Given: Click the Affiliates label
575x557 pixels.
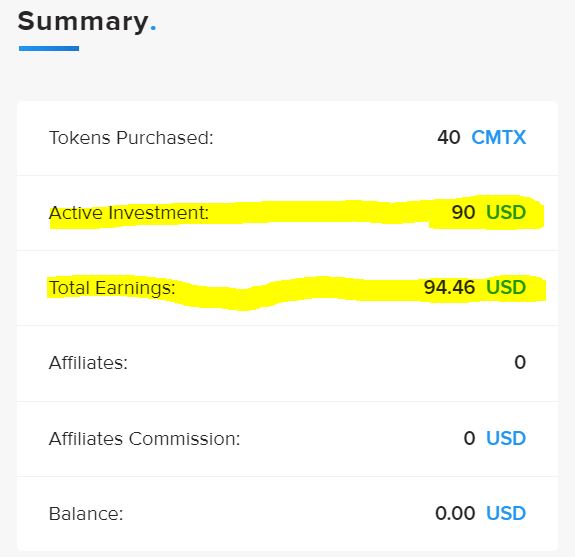Looking at the screenshot, I should pyautogui.click(x=88, y=363).
